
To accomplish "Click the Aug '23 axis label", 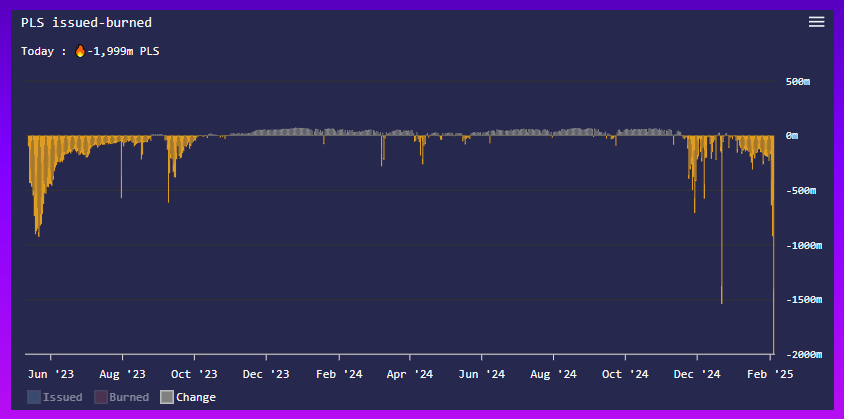I will 122,374.
